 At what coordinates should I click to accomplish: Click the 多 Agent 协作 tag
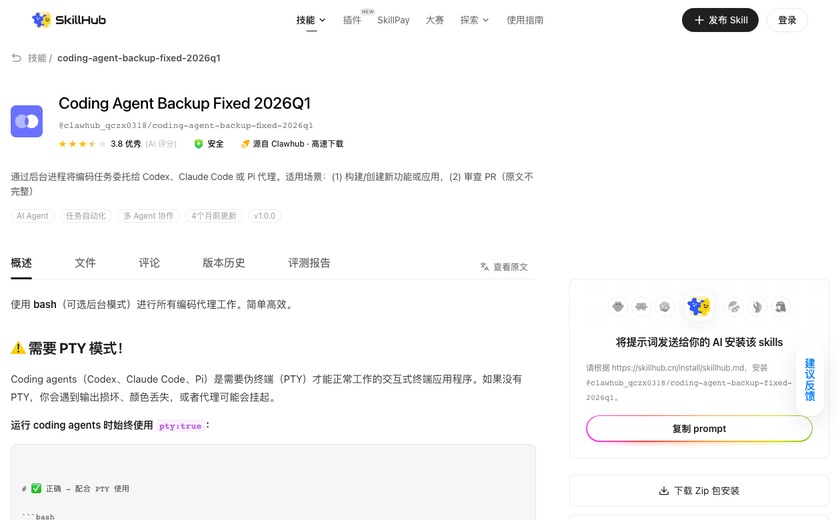[148, 216]
